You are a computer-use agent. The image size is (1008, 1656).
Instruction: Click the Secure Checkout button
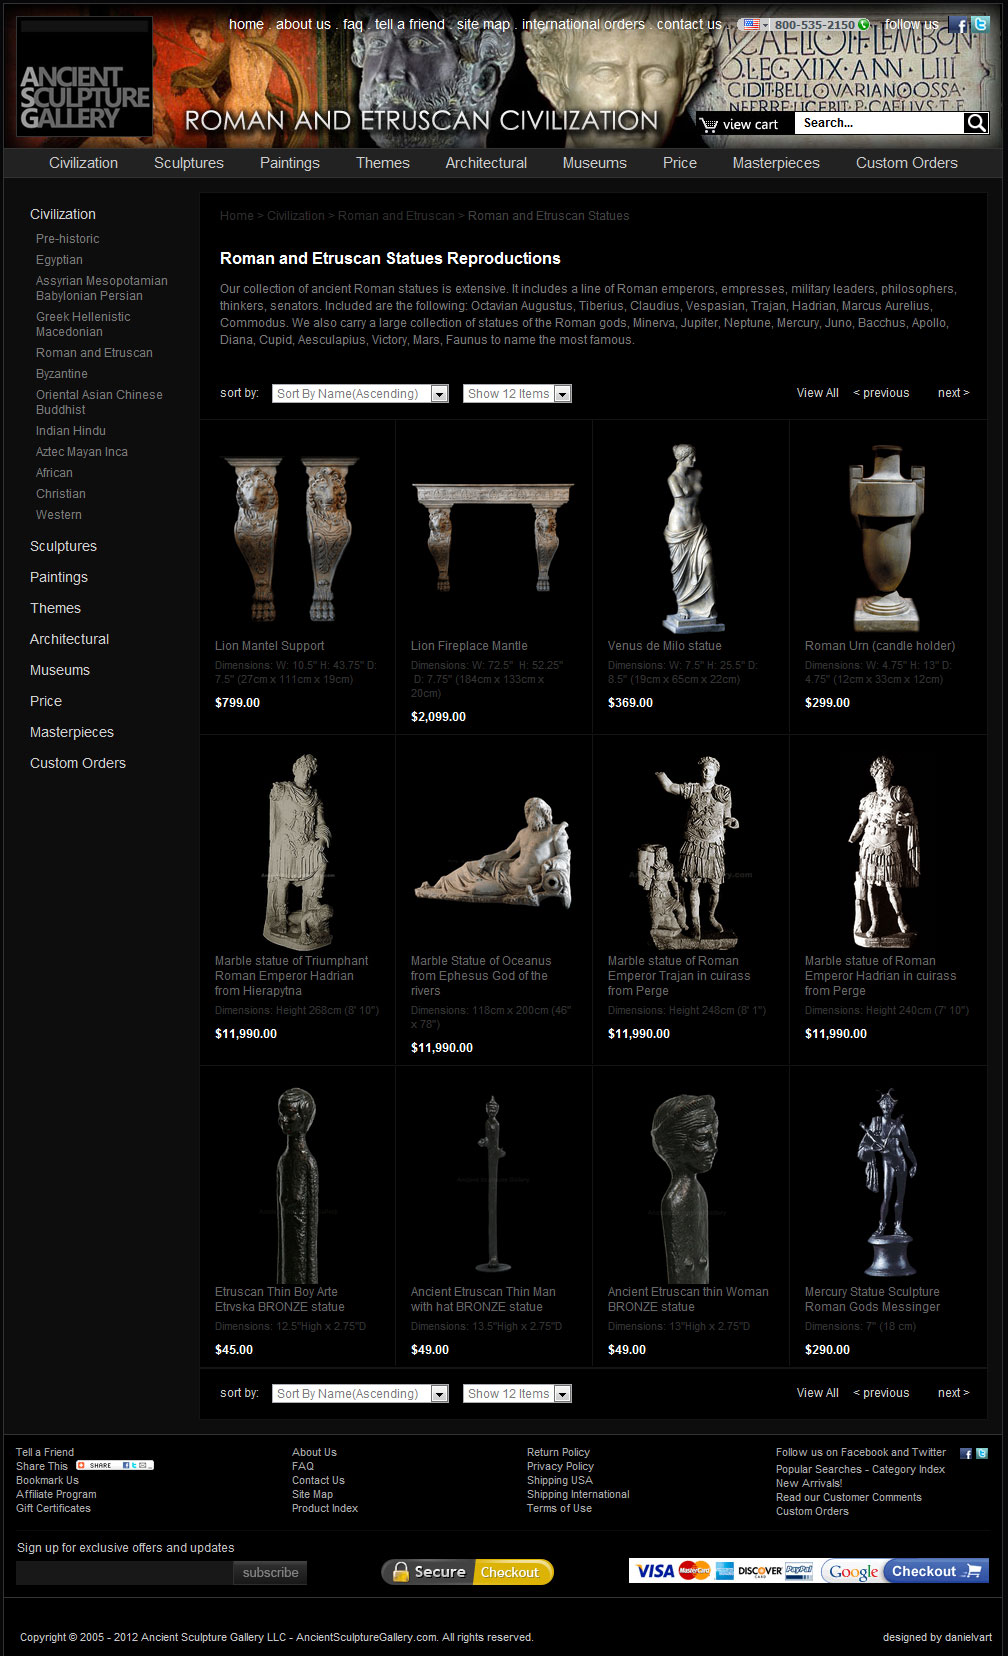467,1572
